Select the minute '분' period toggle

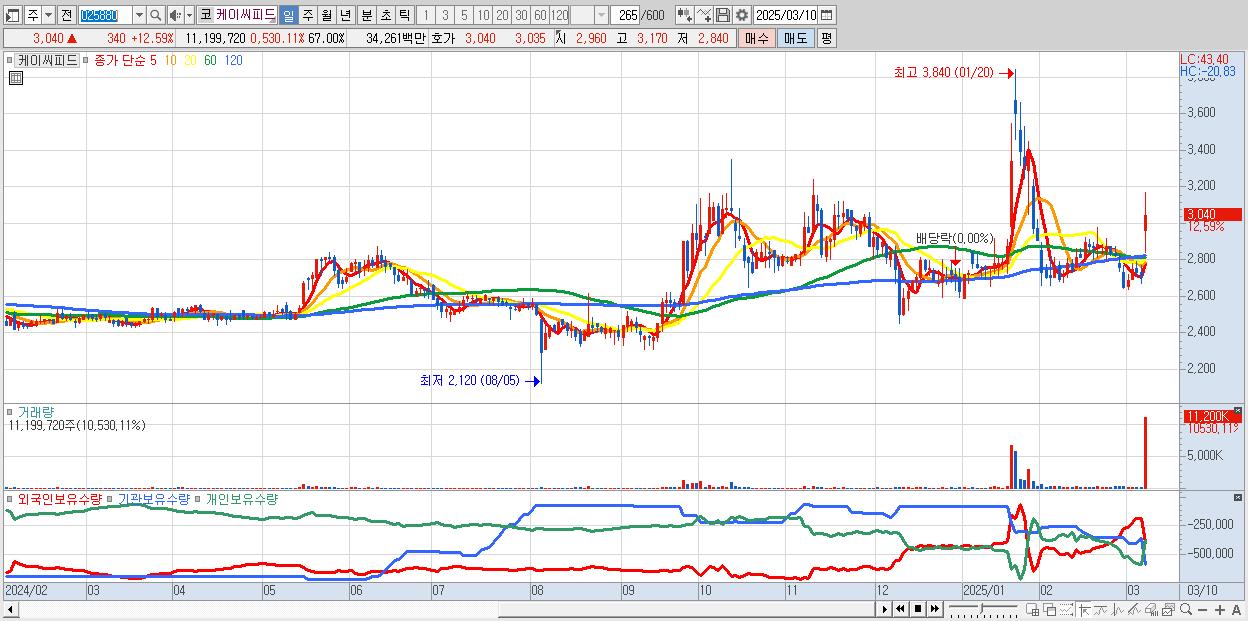(366, 15)
